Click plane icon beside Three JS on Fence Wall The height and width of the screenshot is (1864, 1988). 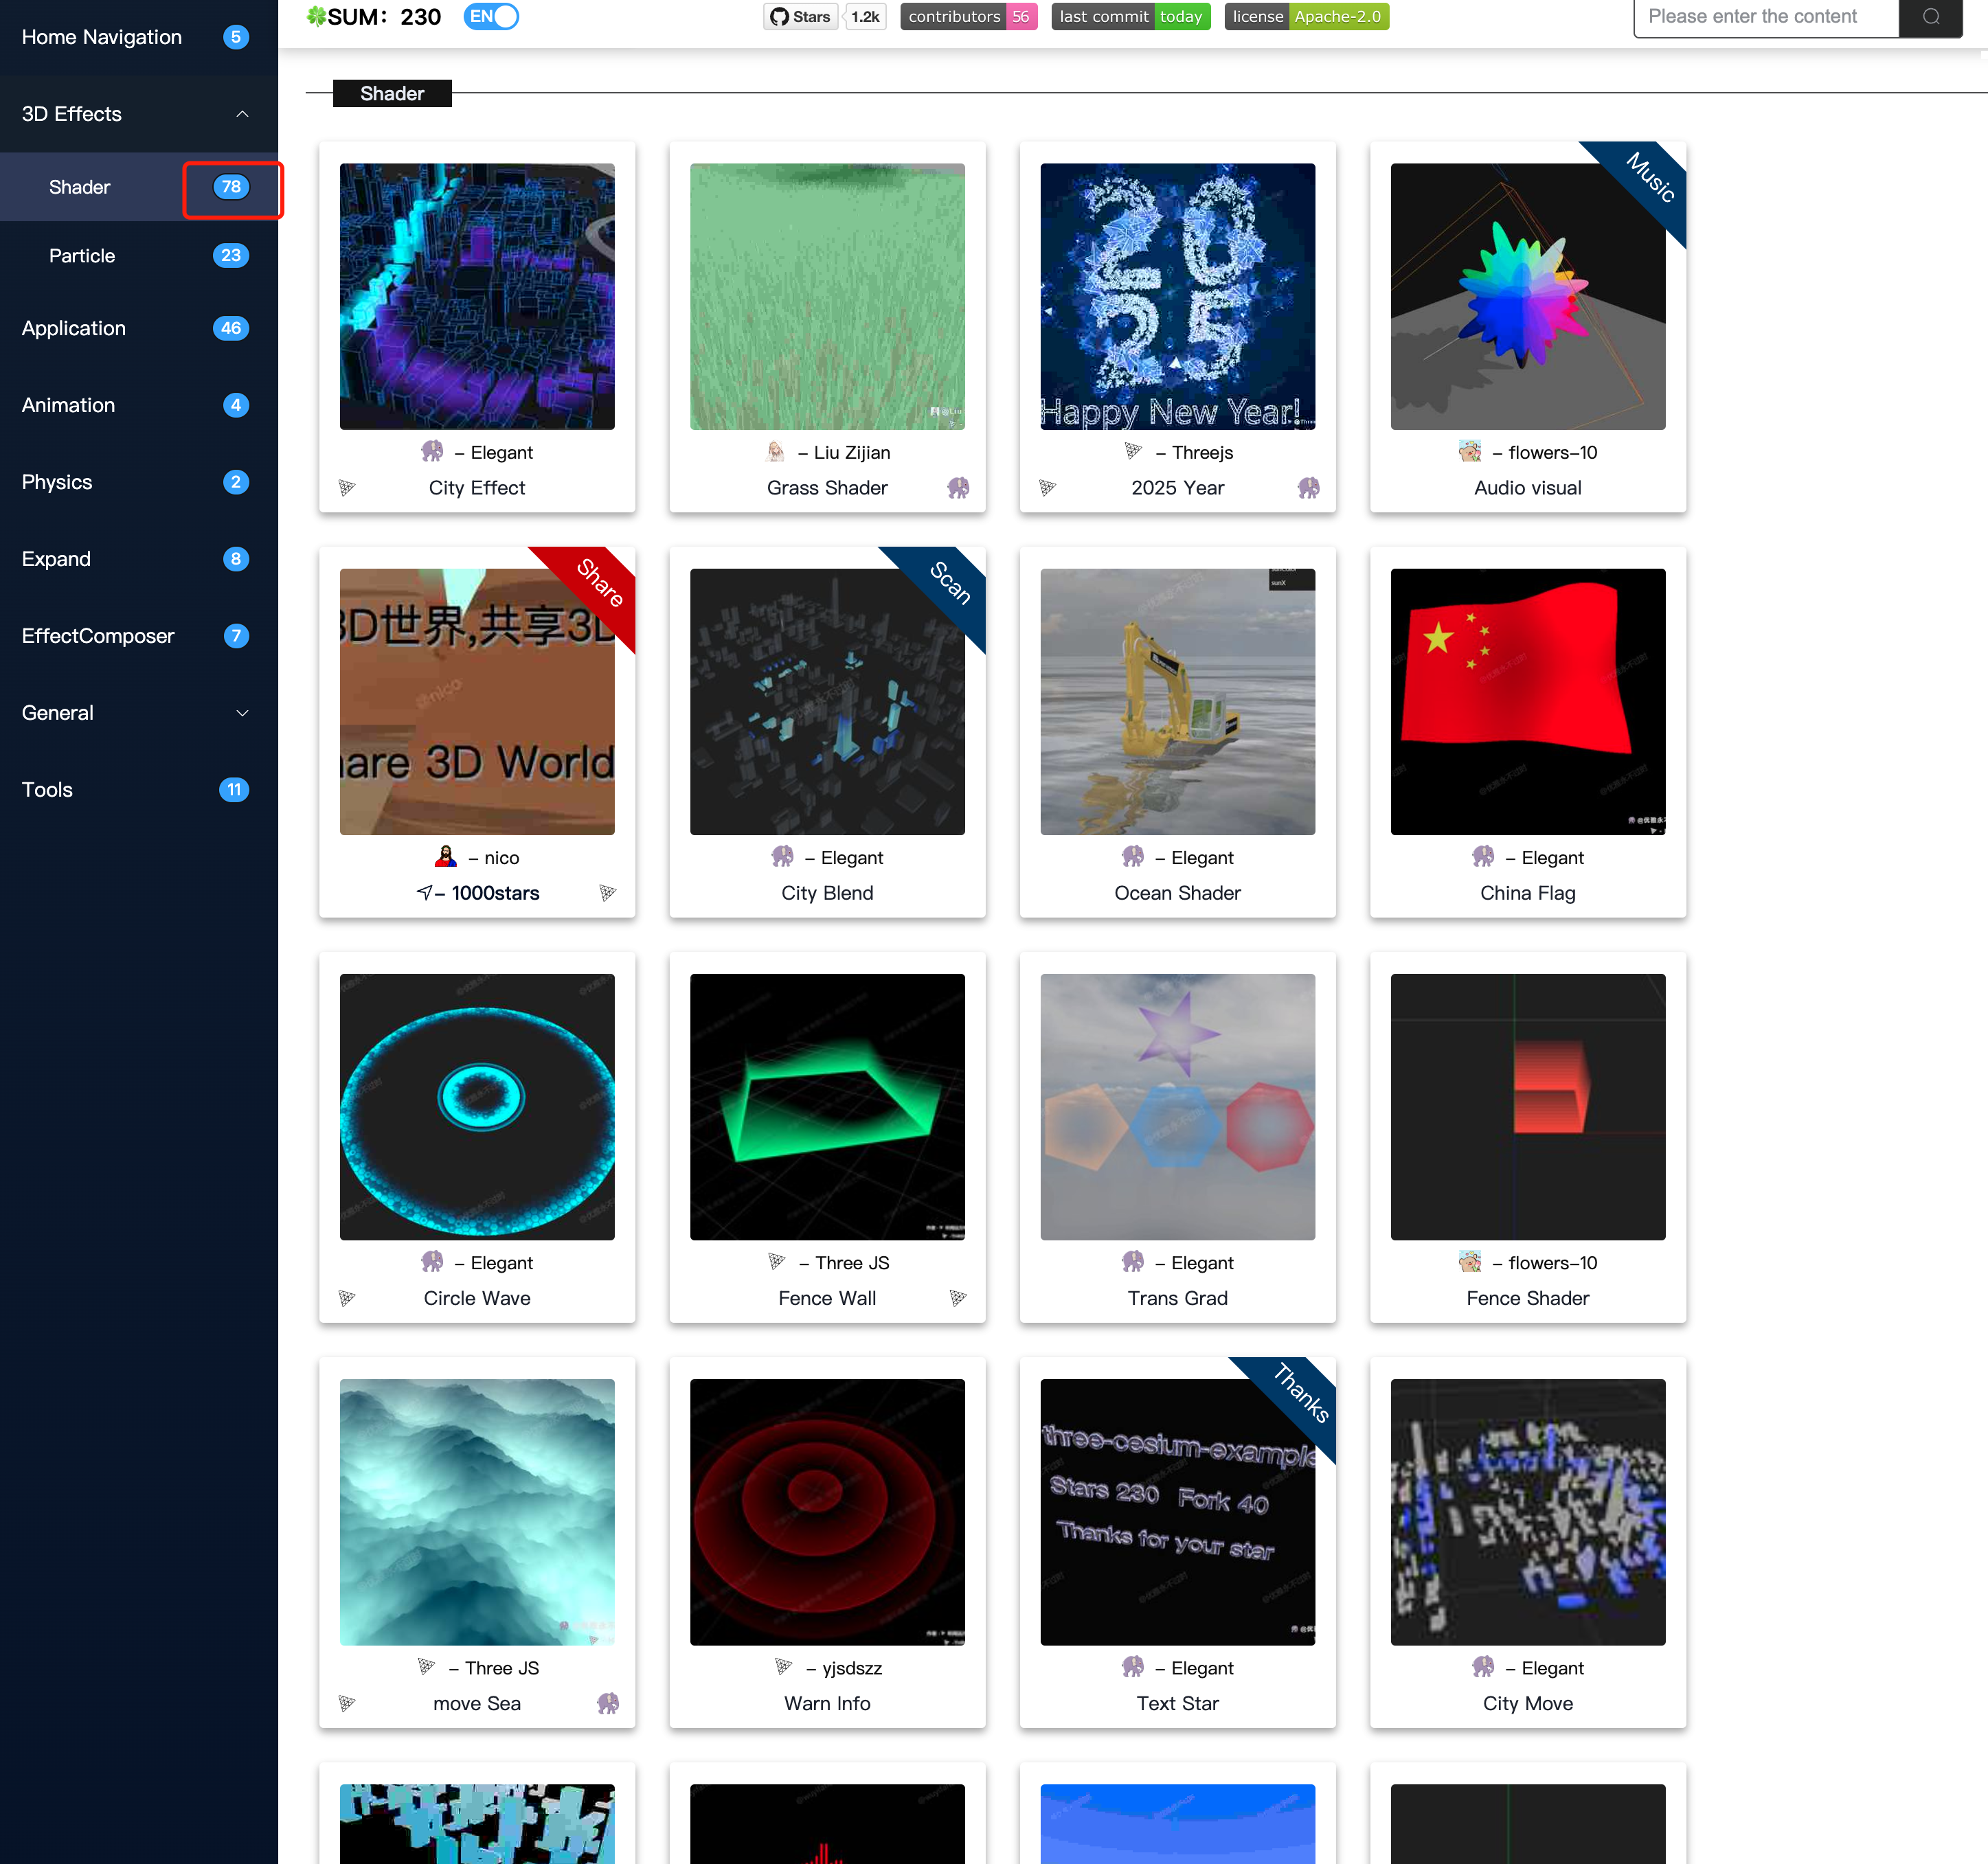coord(777,1262)
